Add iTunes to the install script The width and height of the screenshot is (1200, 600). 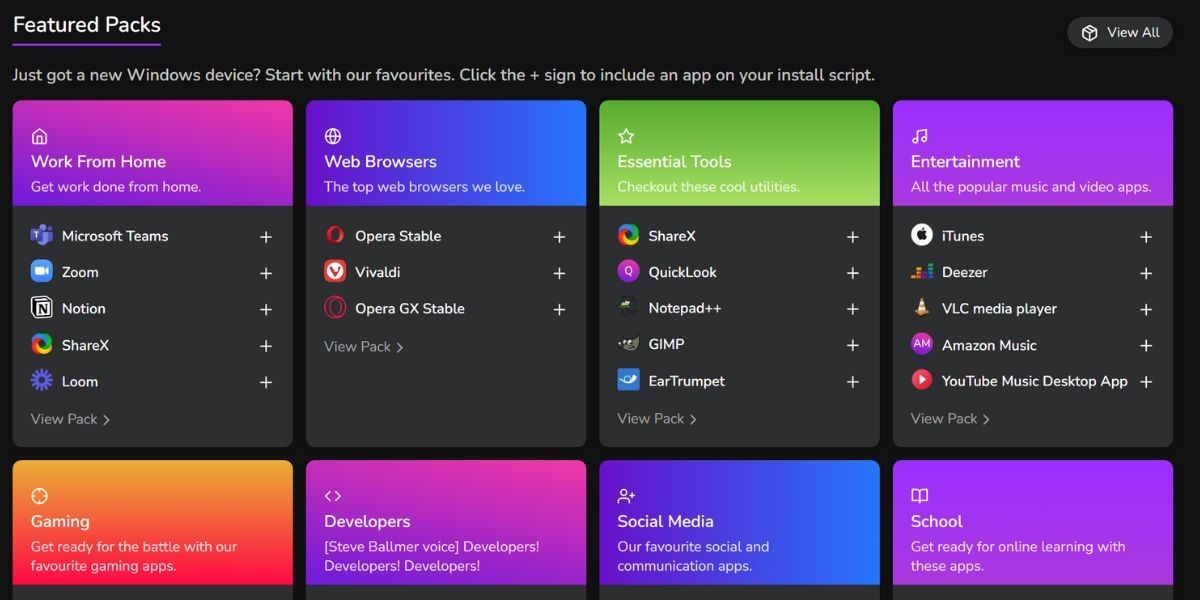[1146, 237]
